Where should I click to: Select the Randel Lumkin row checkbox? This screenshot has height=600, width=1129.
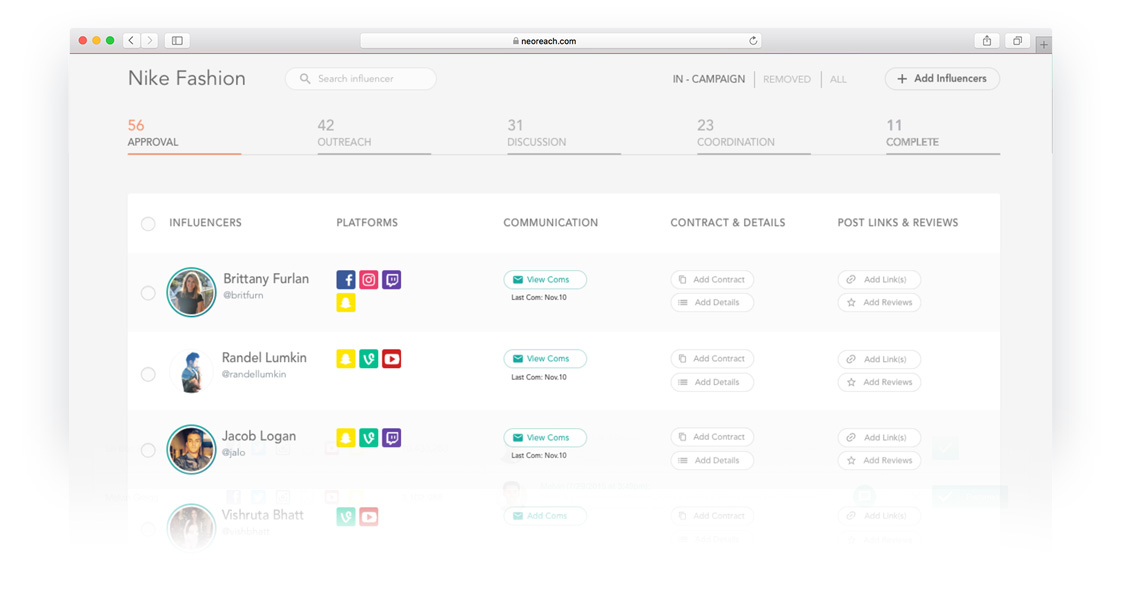(x=148, y=374)
